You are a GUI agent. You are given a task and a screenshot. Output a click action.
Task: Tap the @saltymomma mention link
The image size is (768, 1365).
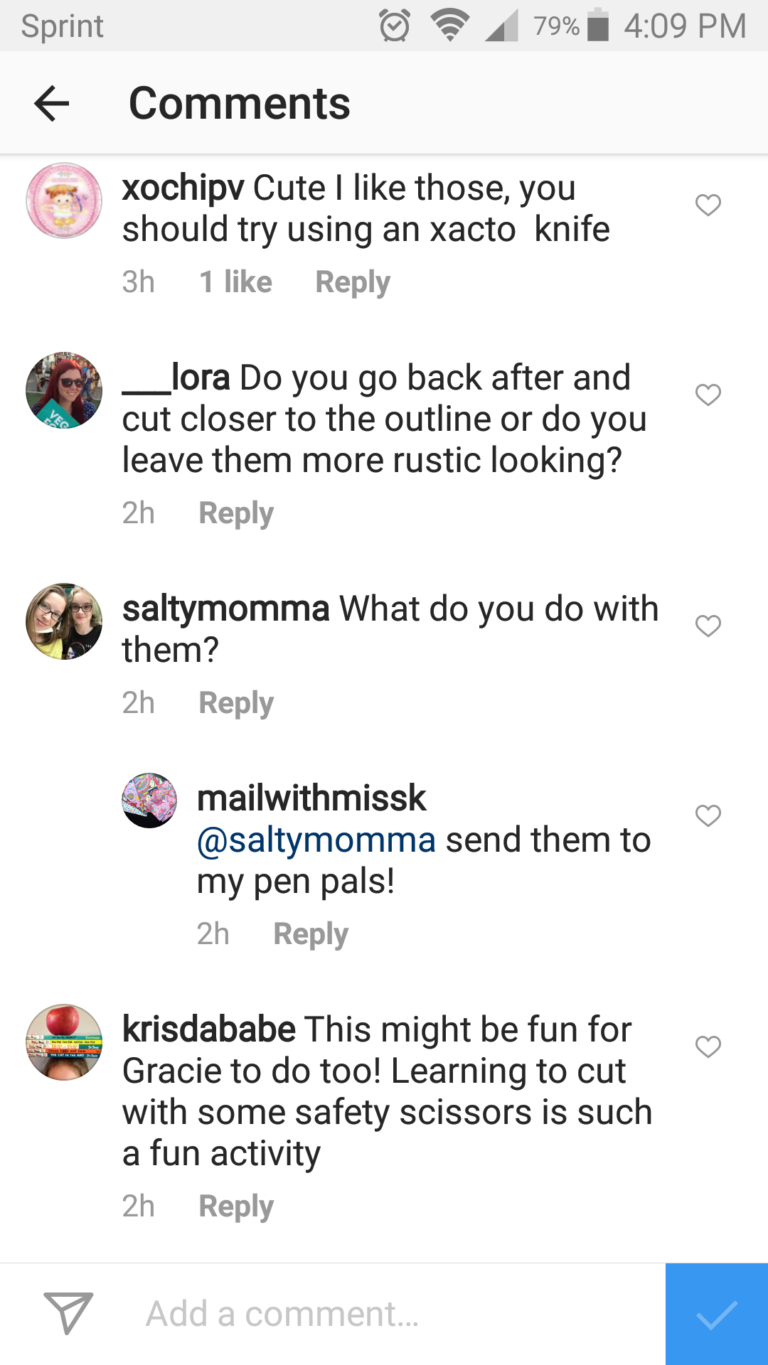click(x=316, y=840)
